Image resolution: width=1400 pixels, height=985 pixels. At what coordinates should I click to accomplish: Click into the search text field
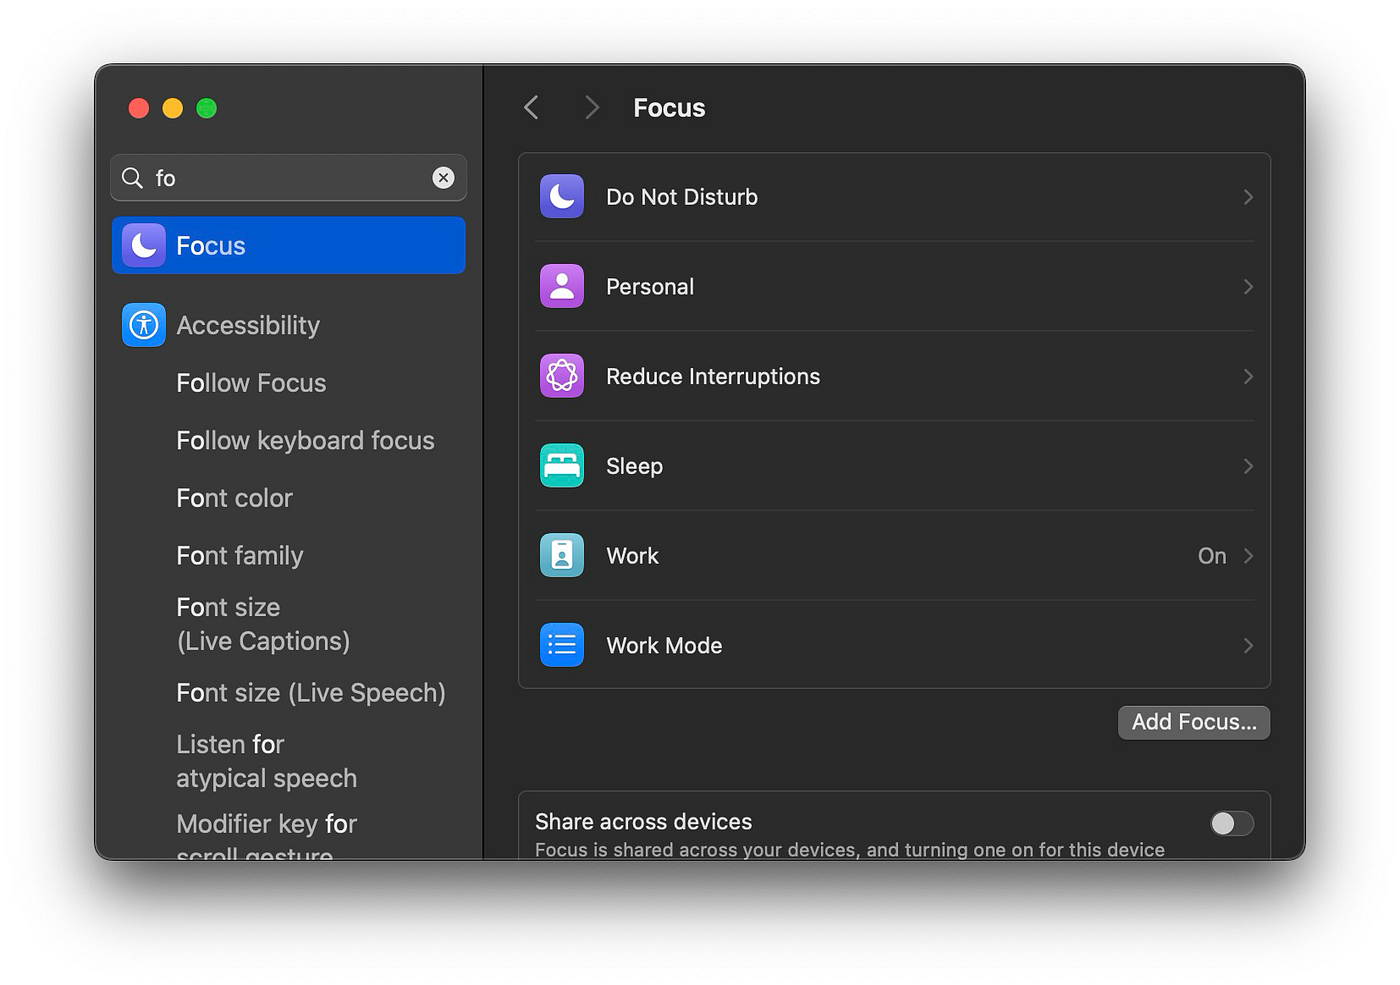288,178
